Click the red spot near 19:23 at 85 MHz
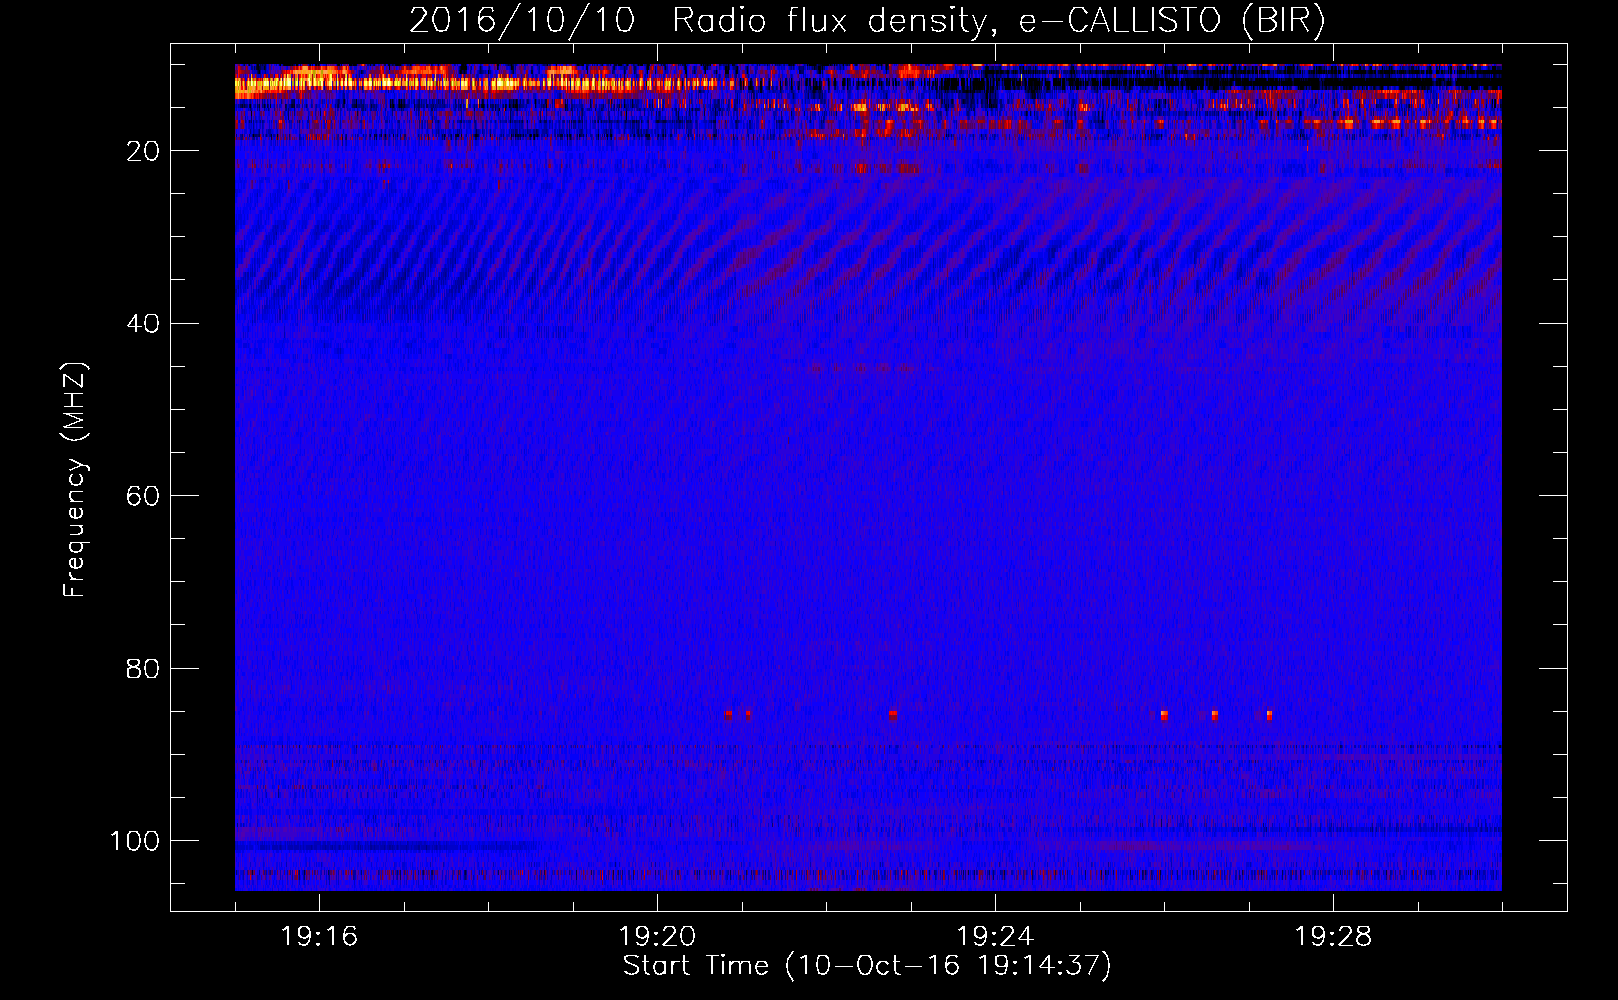The image size is (1618, 1000). (x=893, y=715)
